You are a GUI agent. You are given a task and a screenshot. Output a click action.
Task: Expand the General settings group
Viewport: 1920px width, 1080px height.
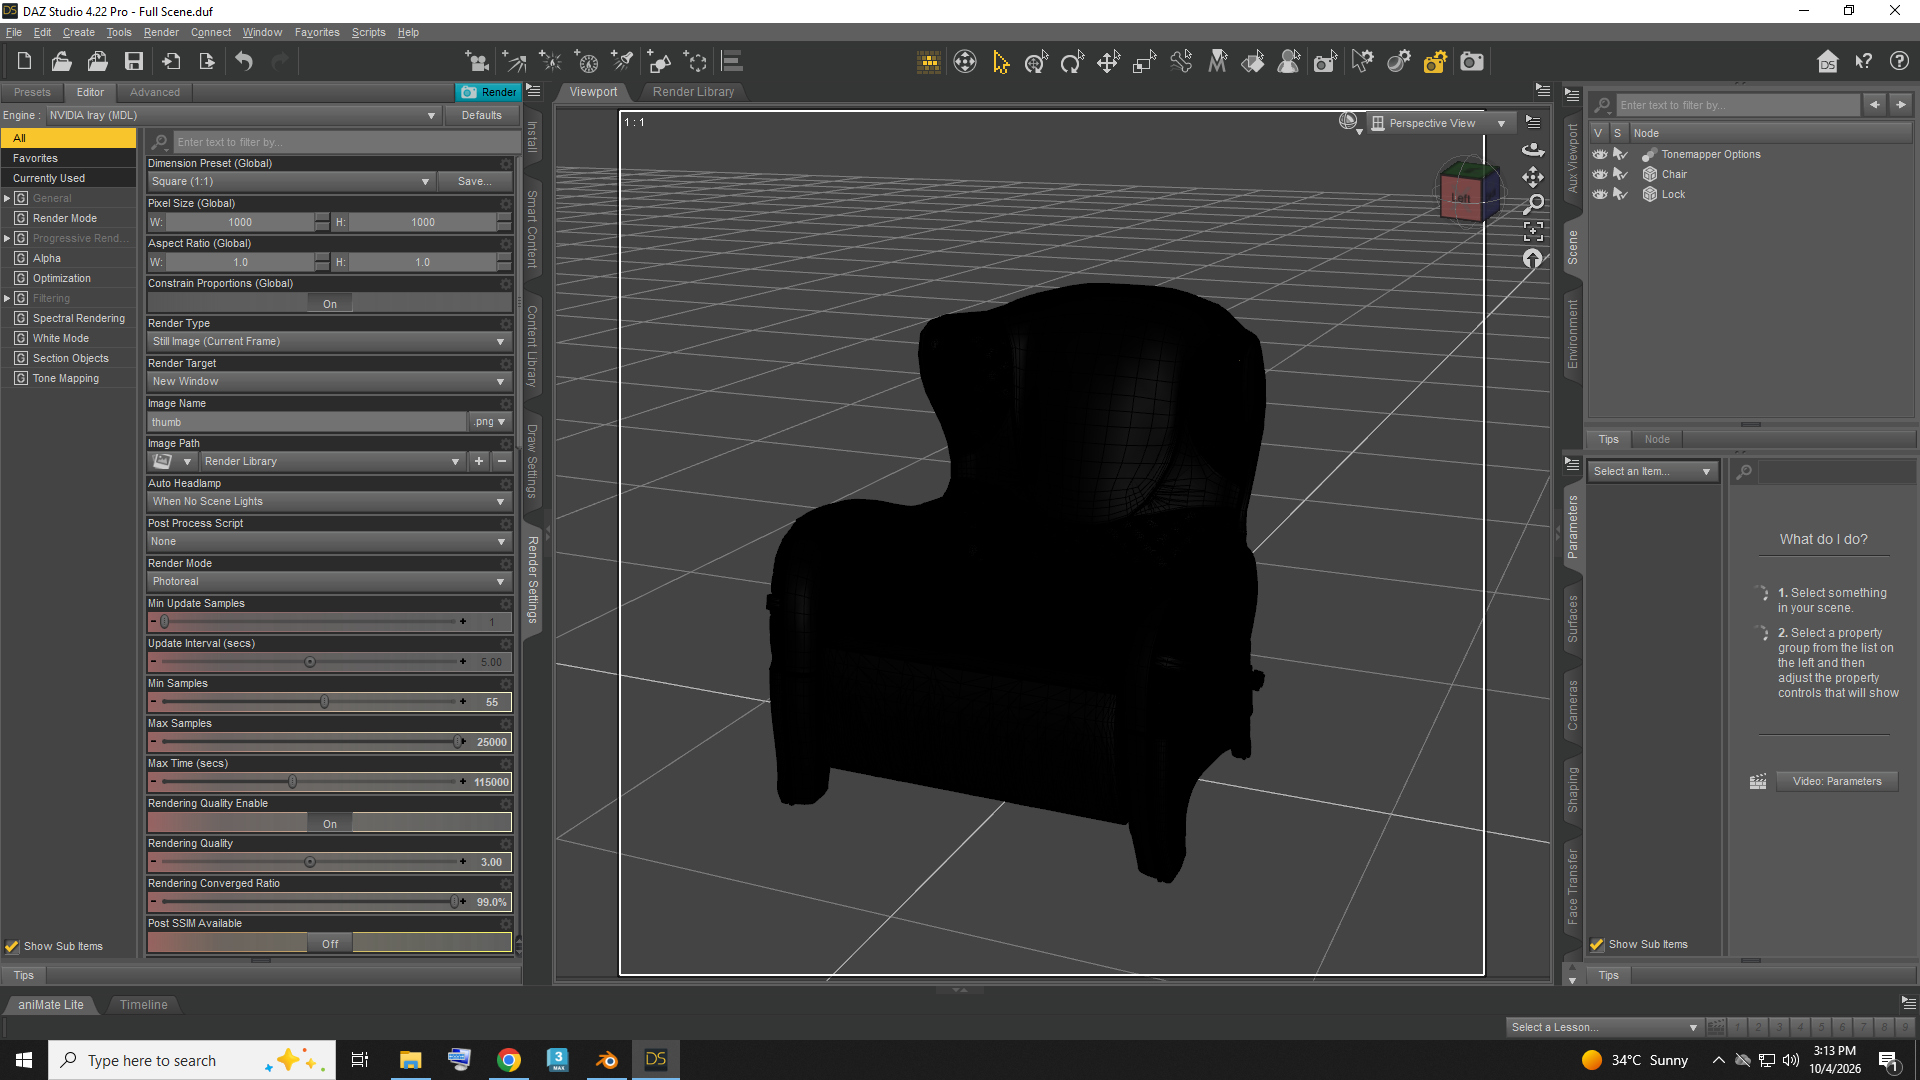pos(7,198)
